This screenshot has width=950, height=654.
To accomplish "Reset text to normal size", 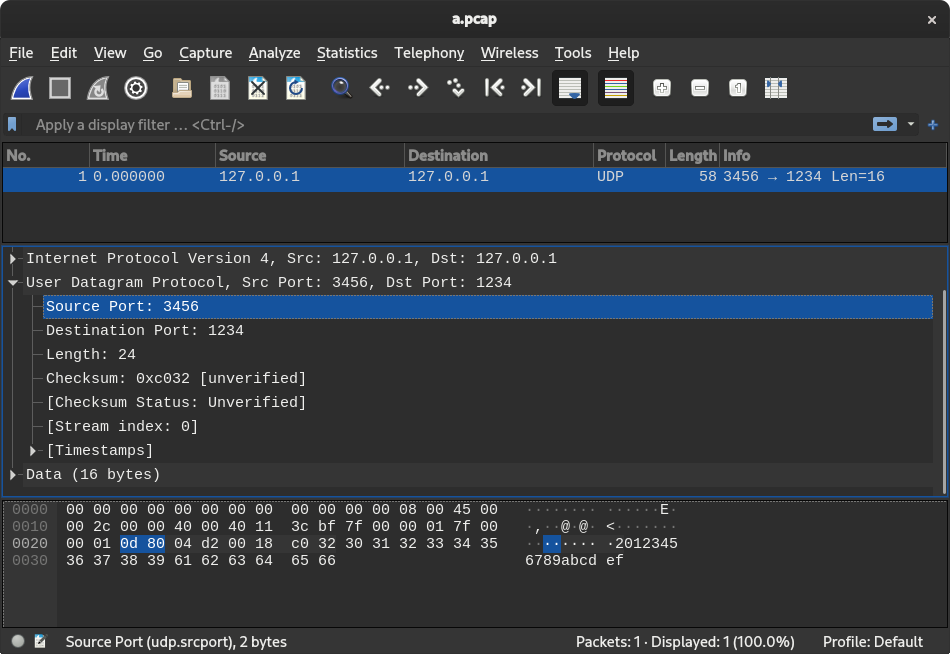I will [737, 88].
